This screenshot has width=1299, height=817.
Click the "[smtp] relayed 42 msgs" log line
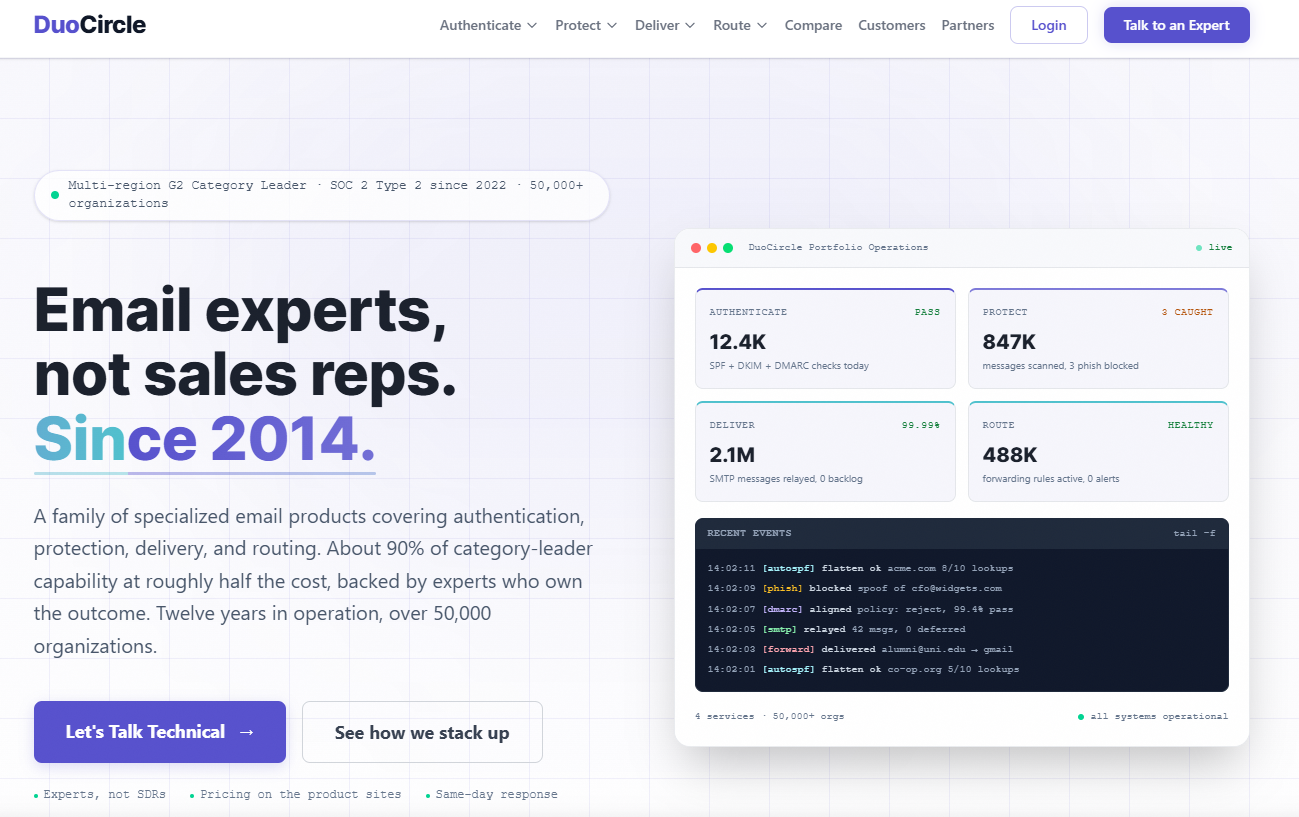click(x=836, y=629)
